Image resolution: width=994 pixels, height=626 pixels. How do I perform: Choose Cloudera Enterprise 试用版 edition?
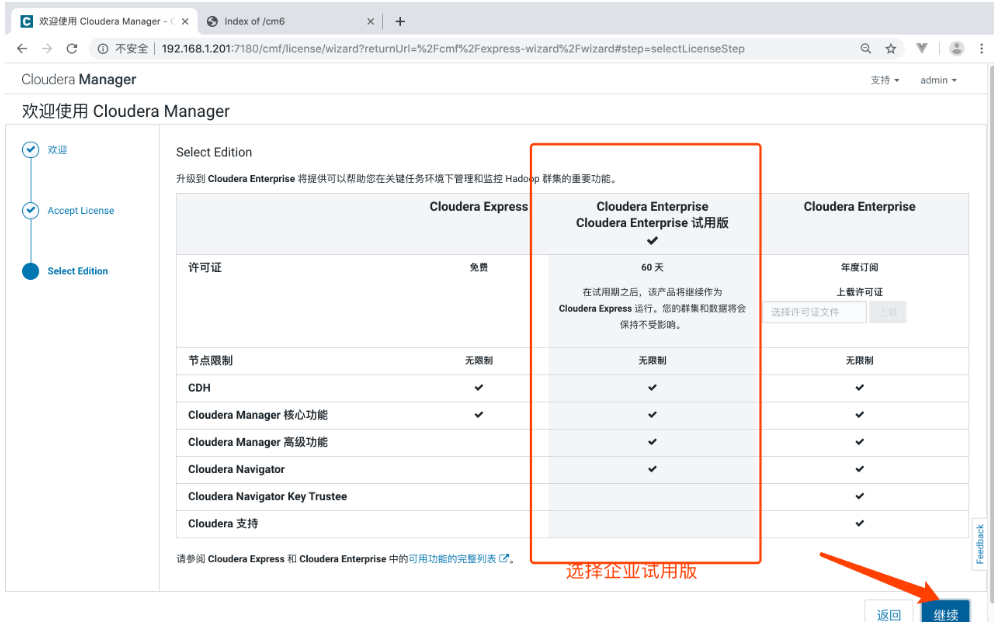tap(652, 223)
